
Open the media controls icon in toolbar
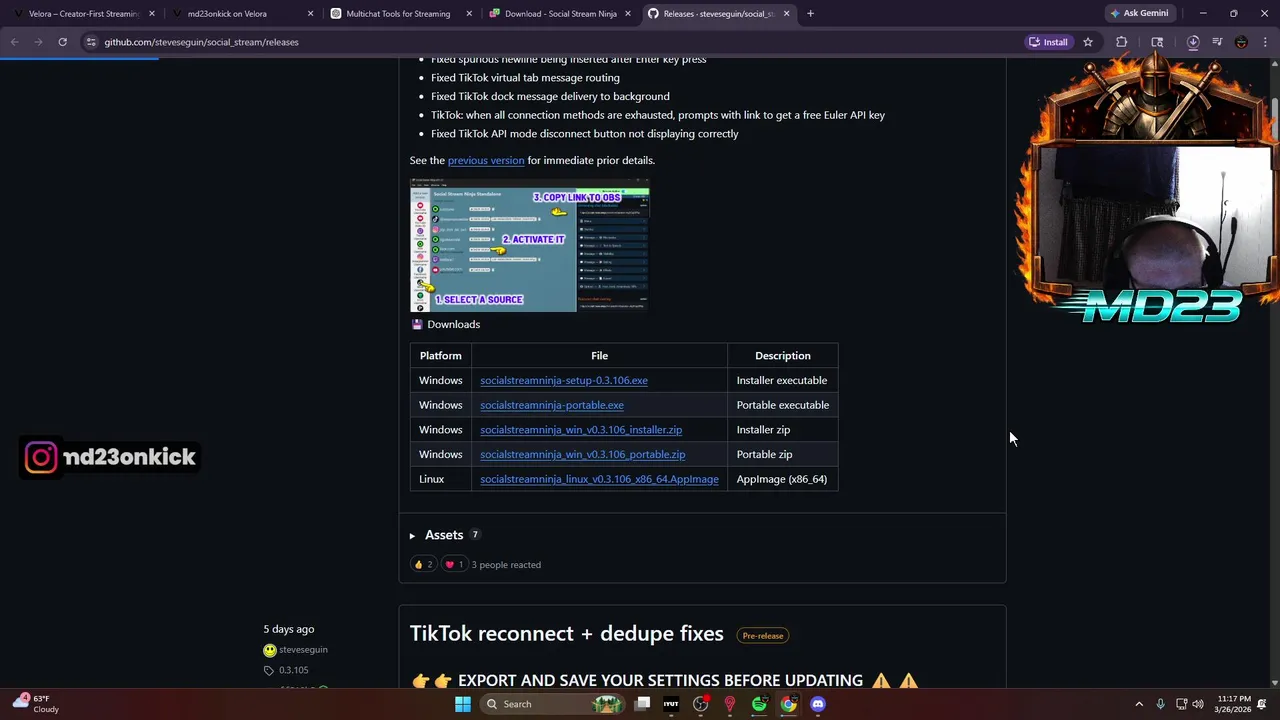point(1217,42)
